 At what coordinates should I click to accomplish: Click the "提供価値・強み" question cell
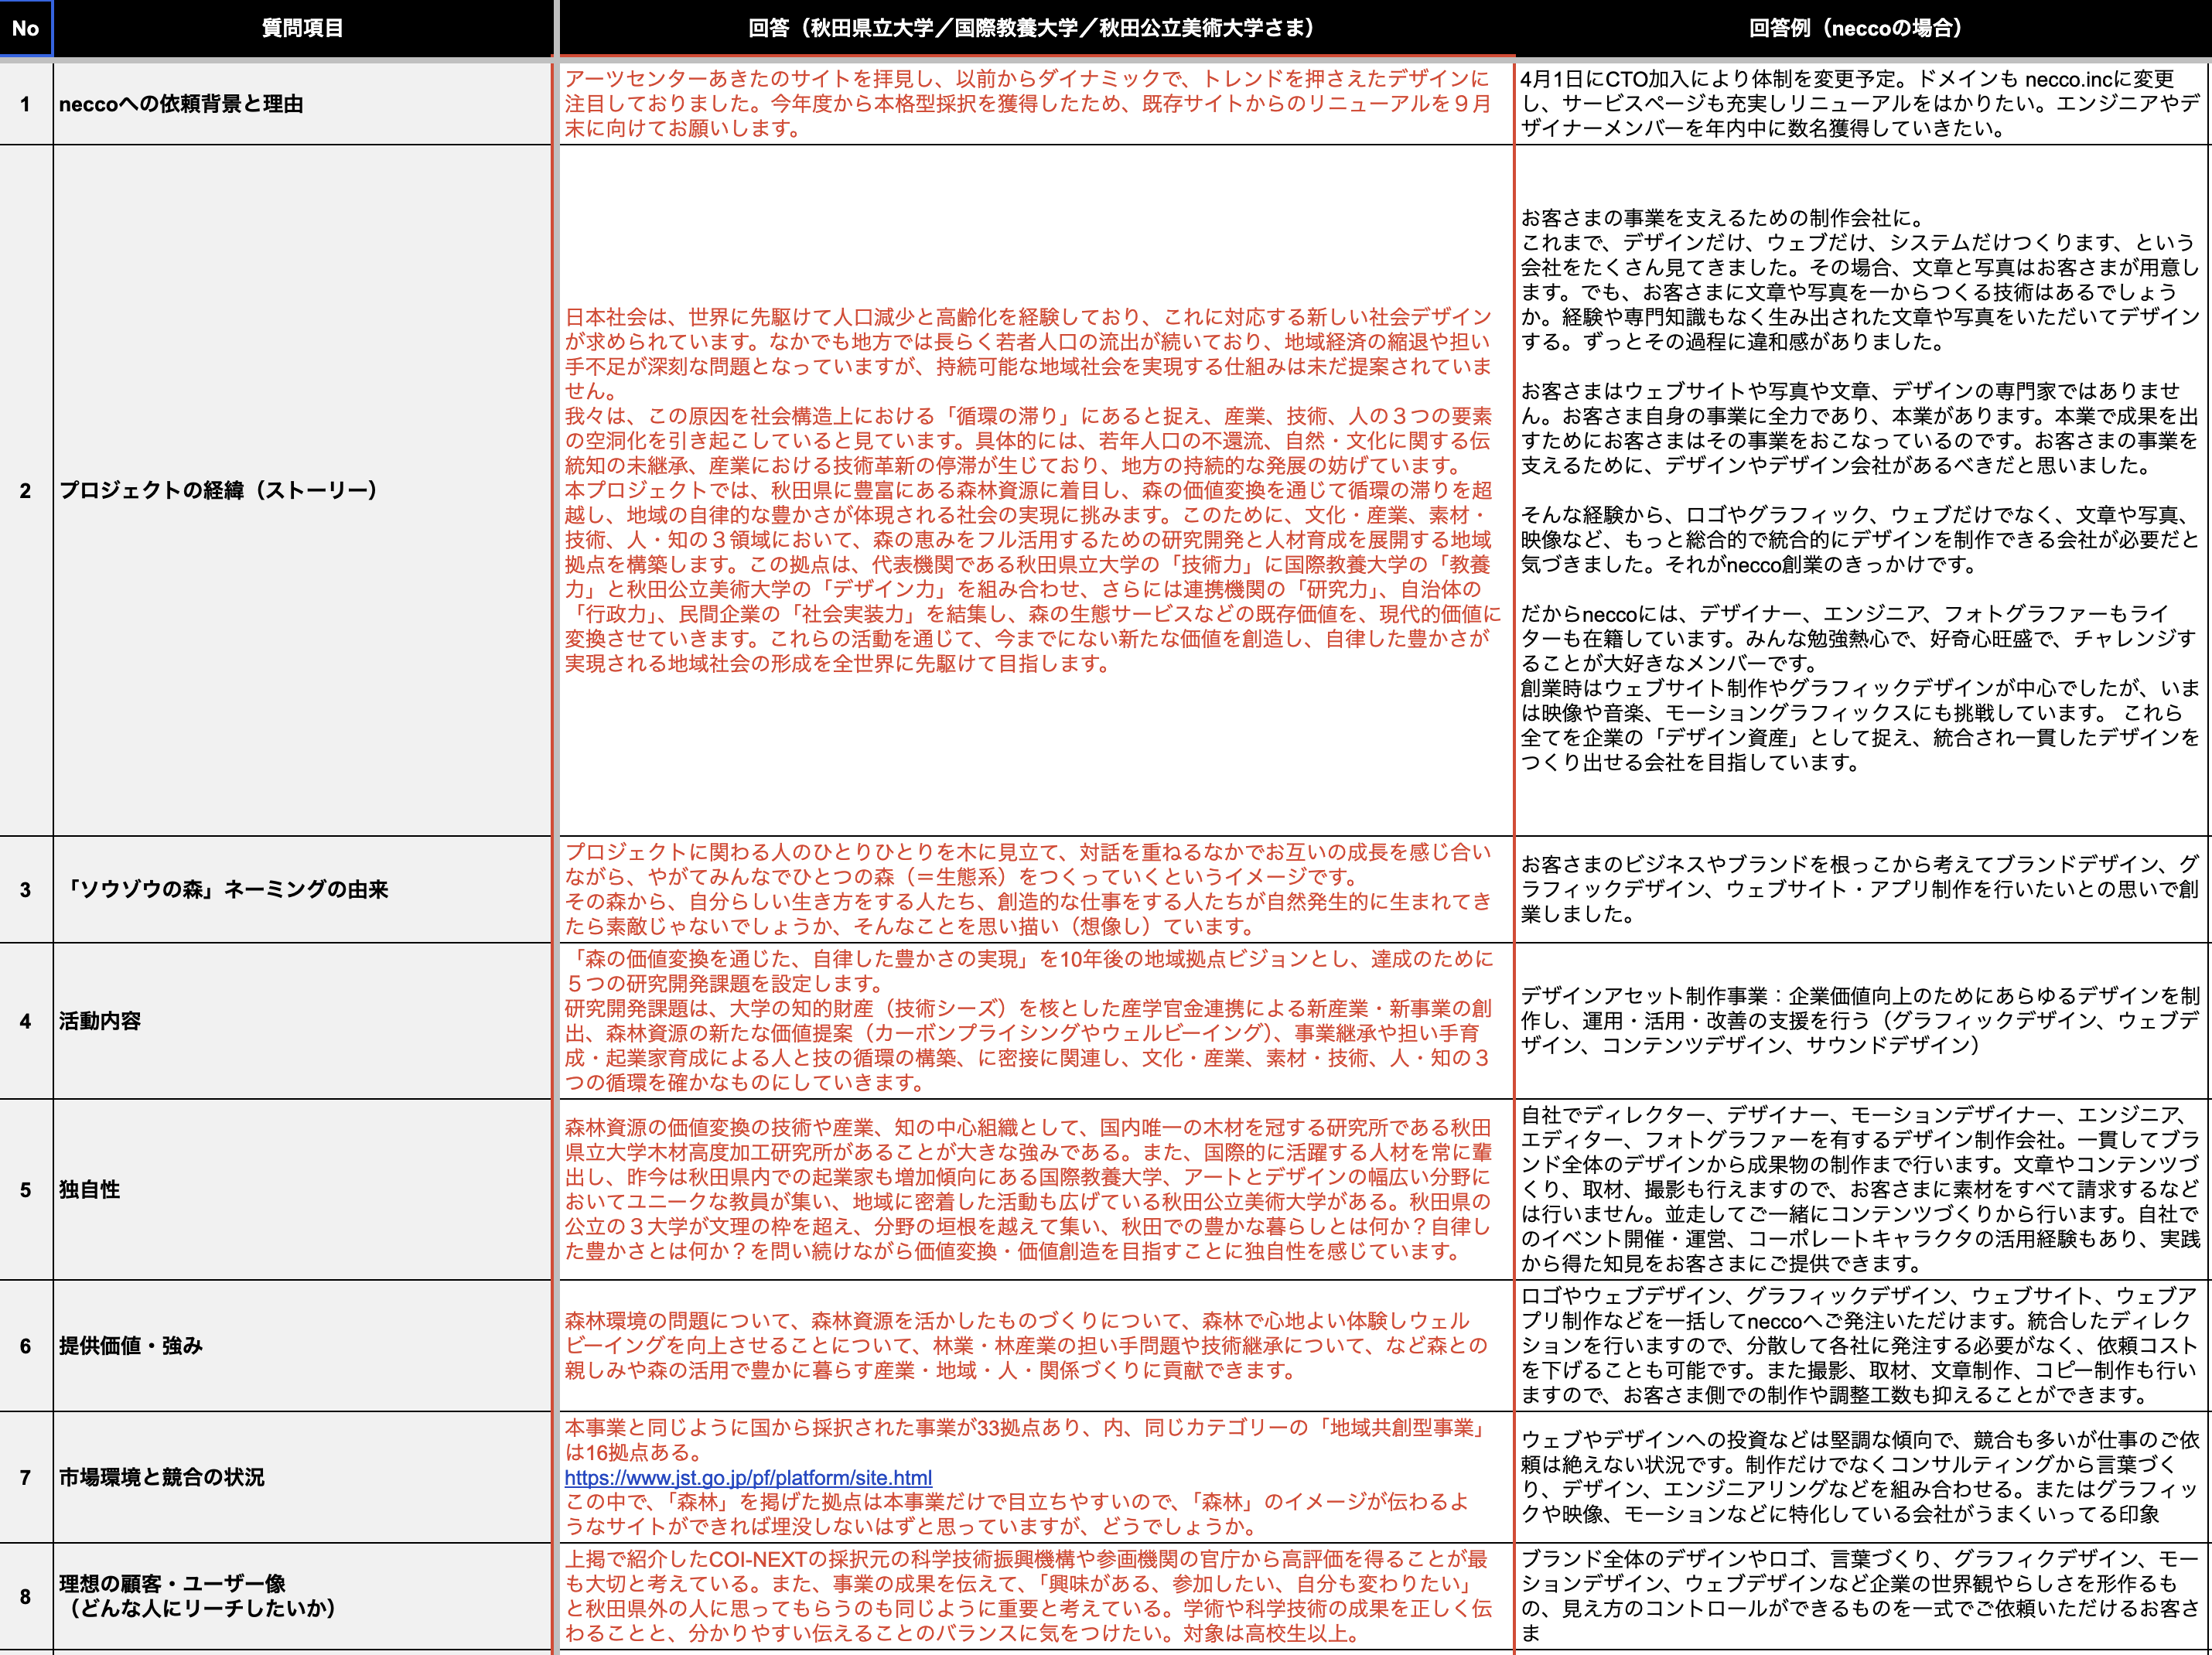pyautogui.click(x=302, y=1346)
